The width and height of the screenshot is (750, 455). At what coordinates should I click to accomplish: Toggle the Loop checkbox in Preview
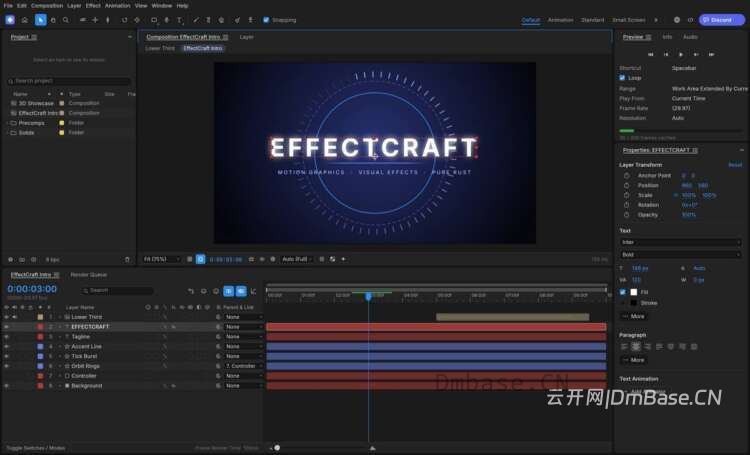coord(622,78)
